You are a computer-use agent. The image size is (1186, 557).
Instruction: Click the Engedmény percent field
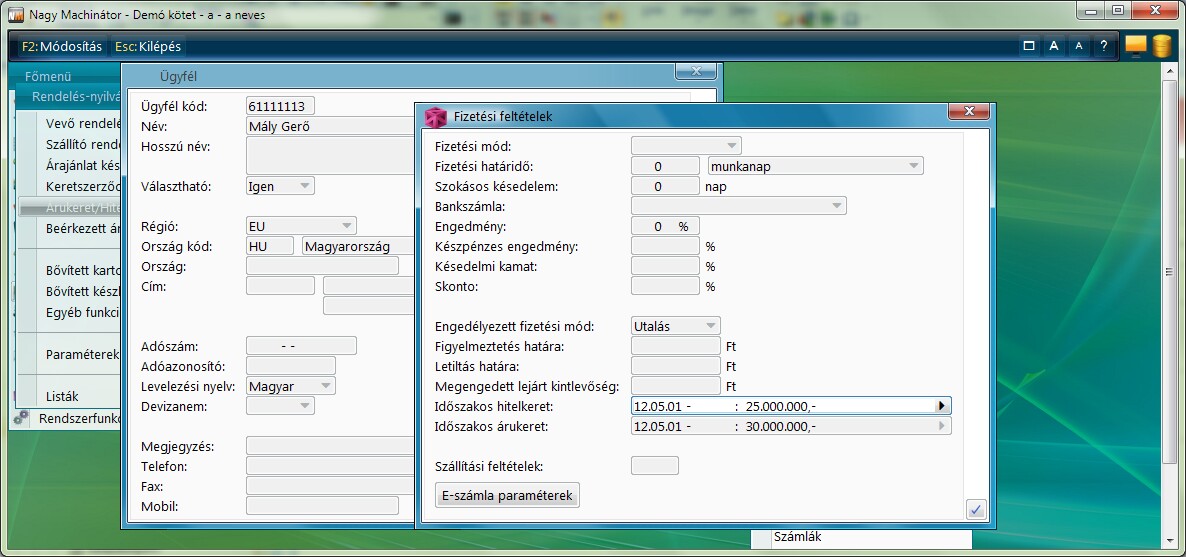point(666,226)
